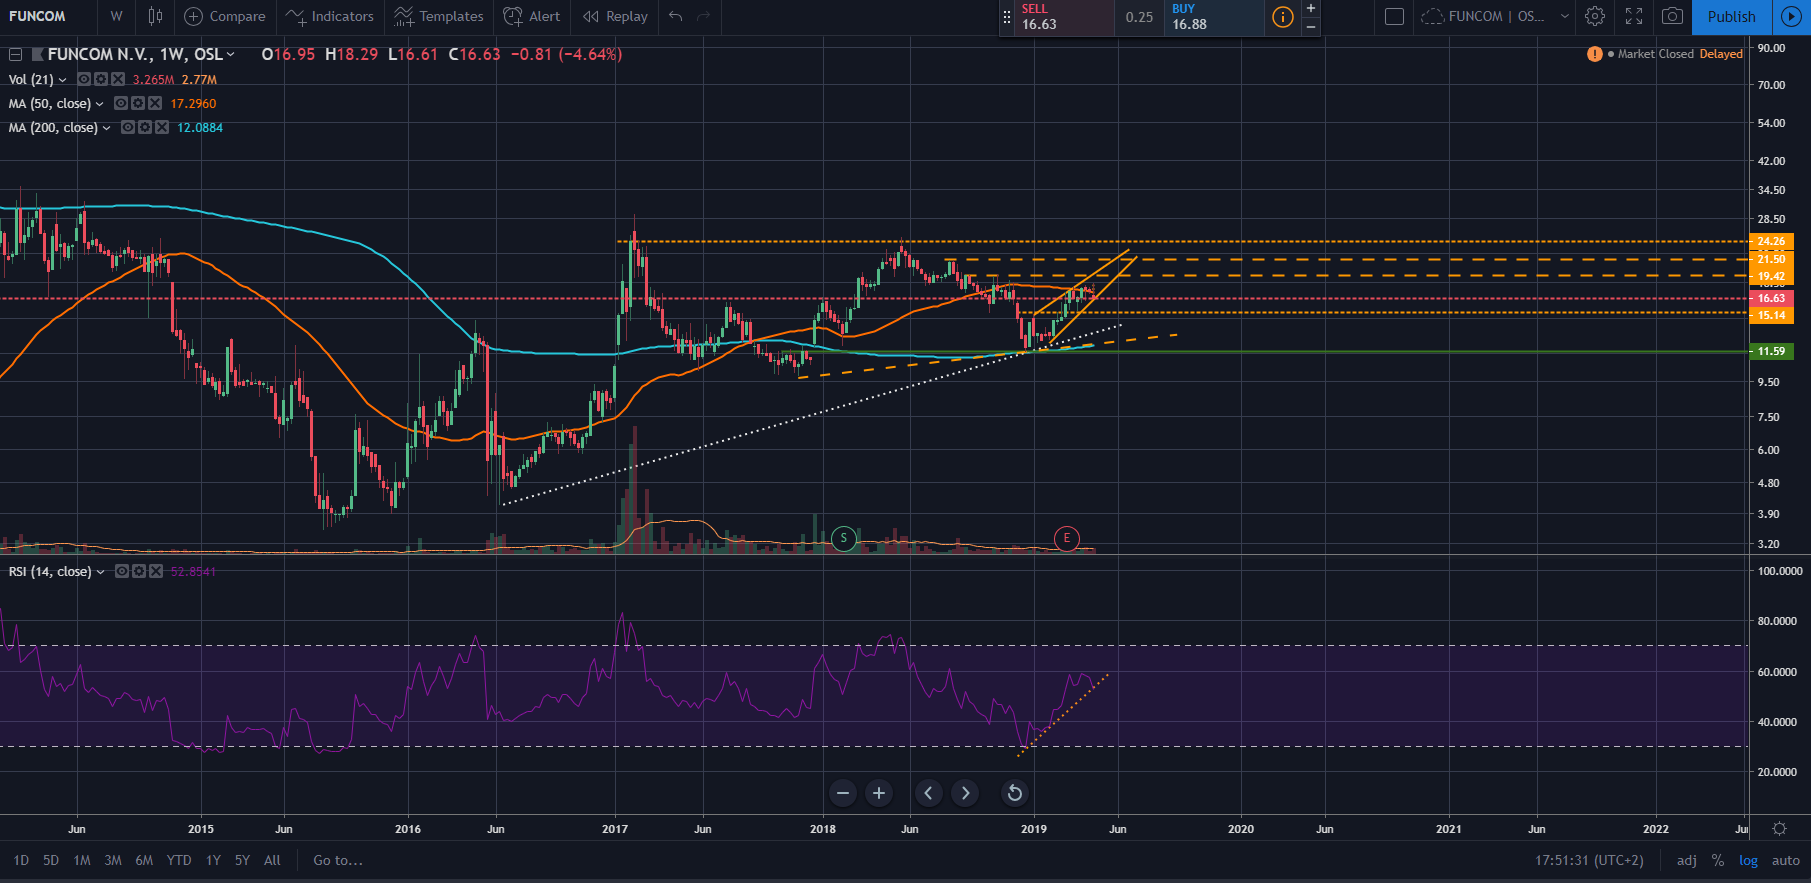The height and width of the screenshot is (883, 1811).
Task: Reset chart view with circular arrow
Action: point(1014,793)
